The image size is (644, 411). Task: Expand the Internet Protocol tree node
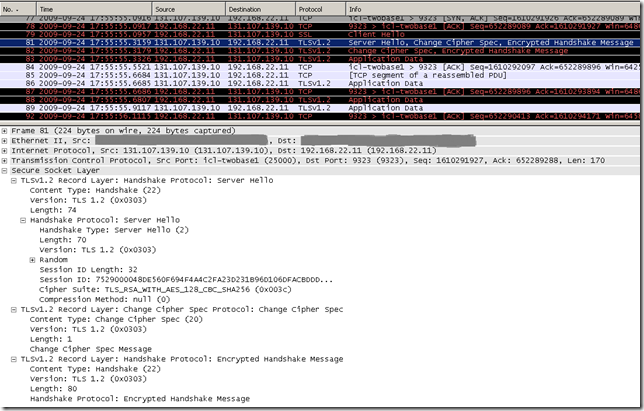[x=4, y=151]
